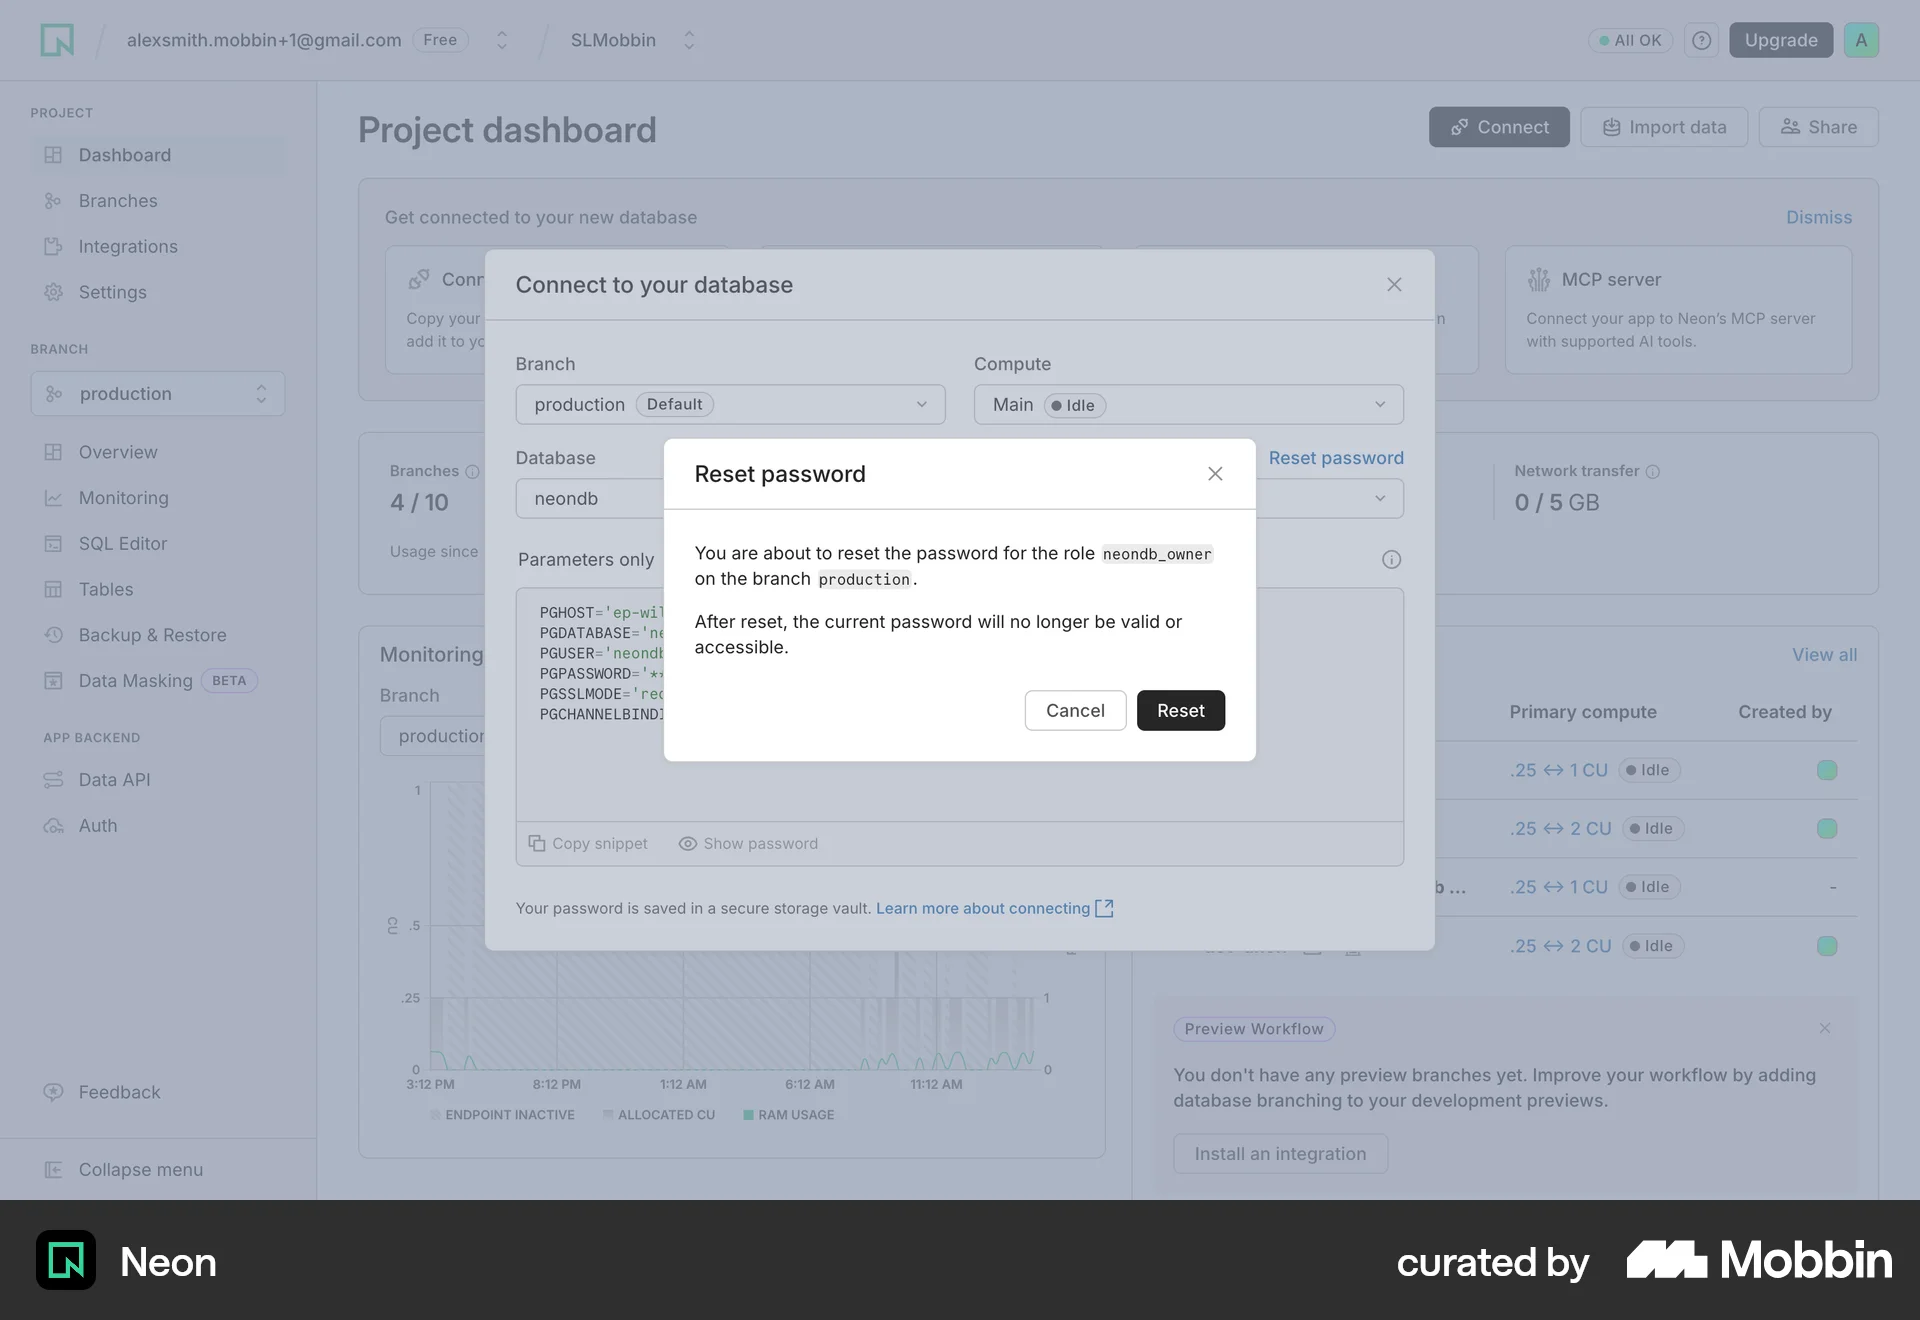This screenshot has height=1320, width=1920.
Task: Click info icon next to Network transfer
Action: click(1653, 471)
